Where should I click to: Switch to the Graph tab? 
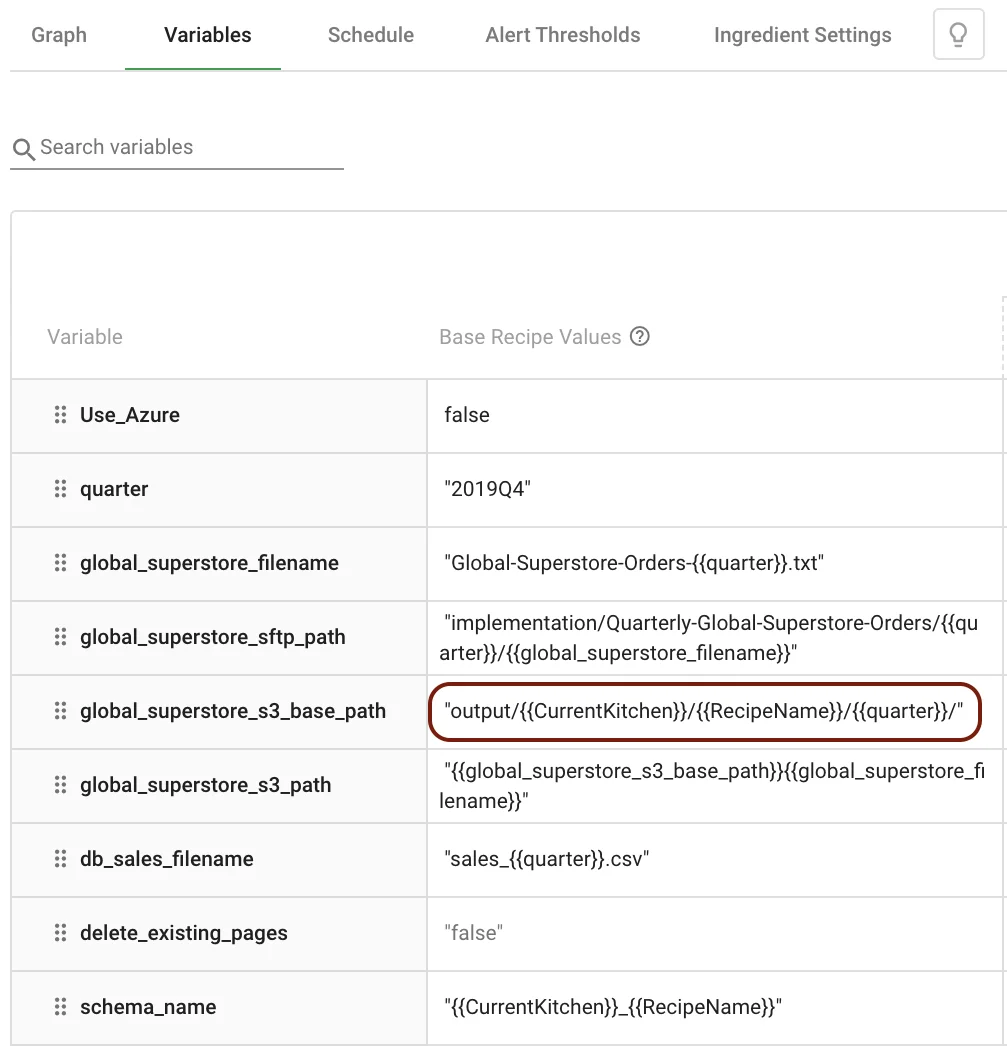[x=58, y=34]
